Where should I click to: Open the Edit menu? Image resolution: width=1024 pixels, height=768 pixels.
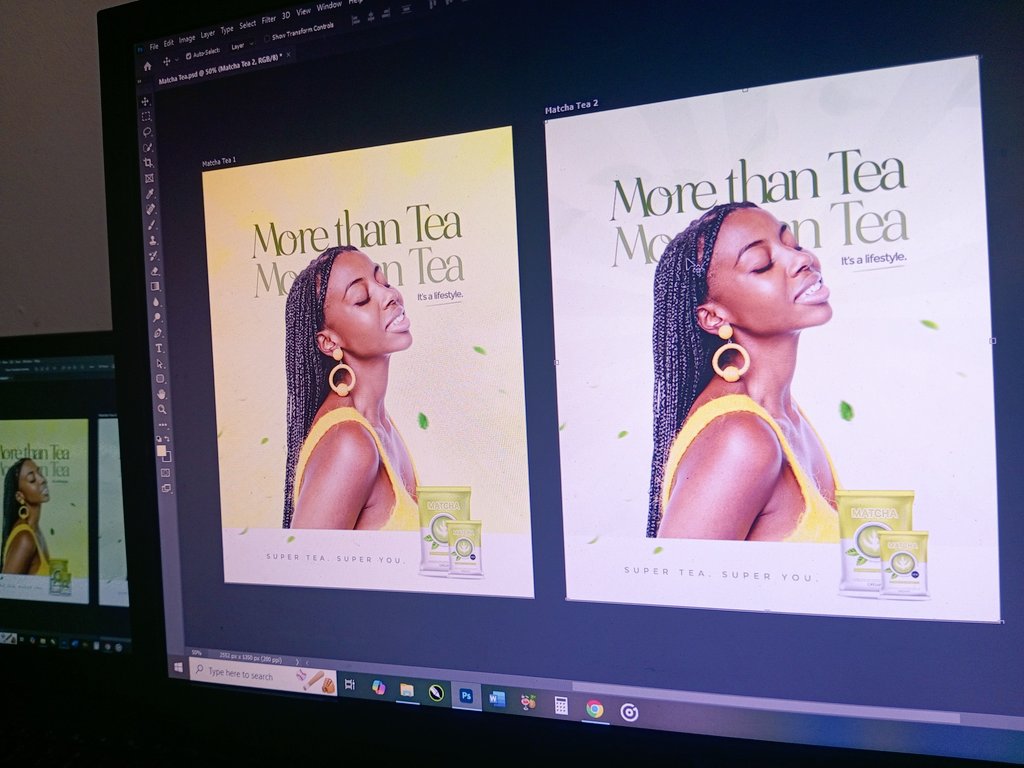[x=168, y=43]
